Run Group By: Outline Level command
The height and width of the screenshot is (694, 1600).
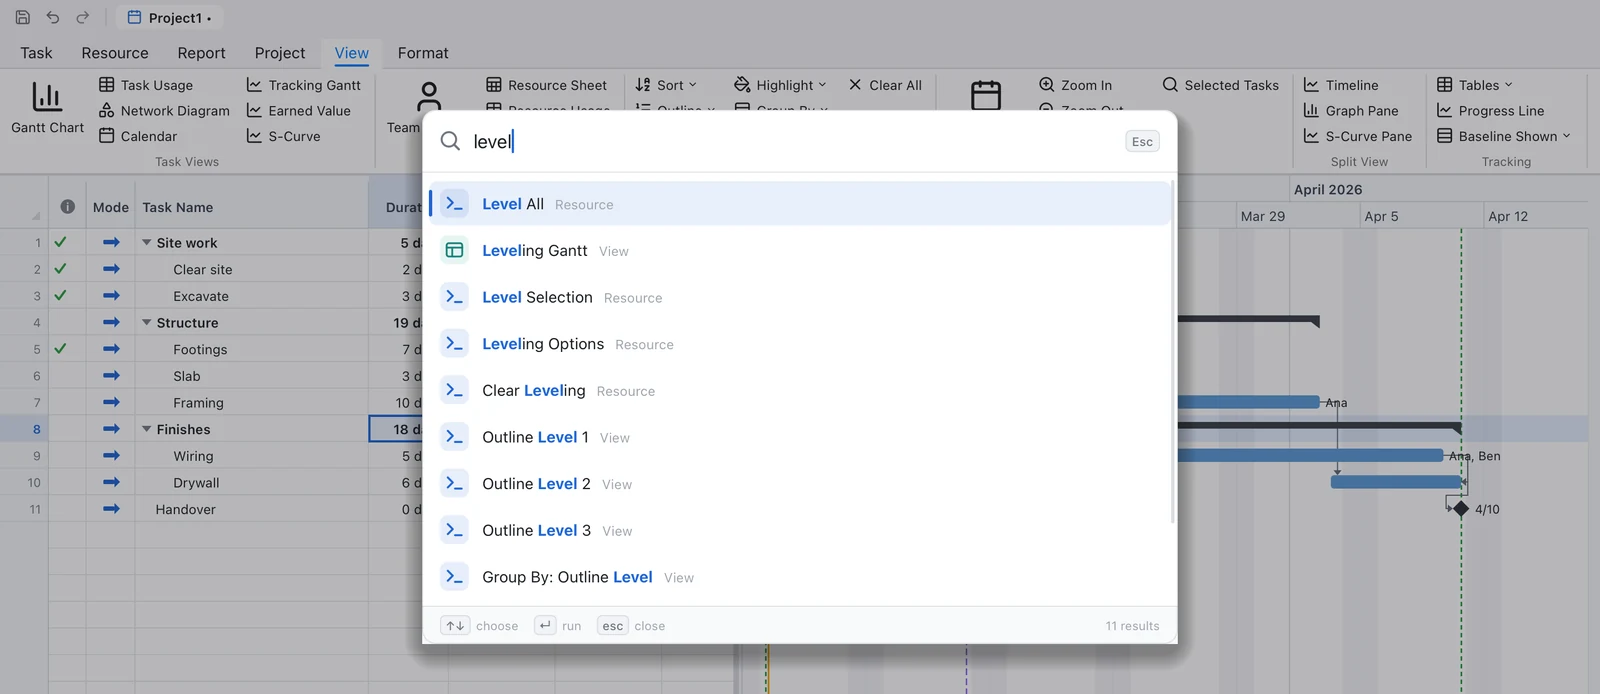[799, 577]
